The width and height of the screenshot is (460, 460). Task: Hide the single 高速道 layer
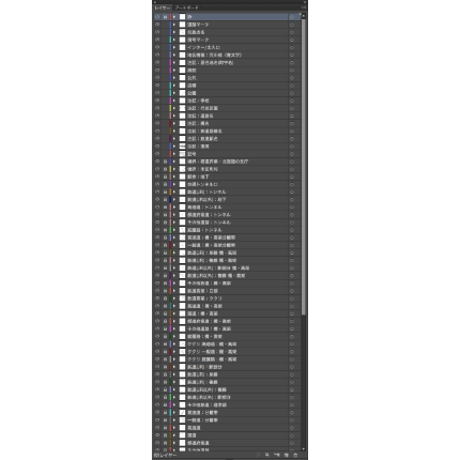[157, 428]
